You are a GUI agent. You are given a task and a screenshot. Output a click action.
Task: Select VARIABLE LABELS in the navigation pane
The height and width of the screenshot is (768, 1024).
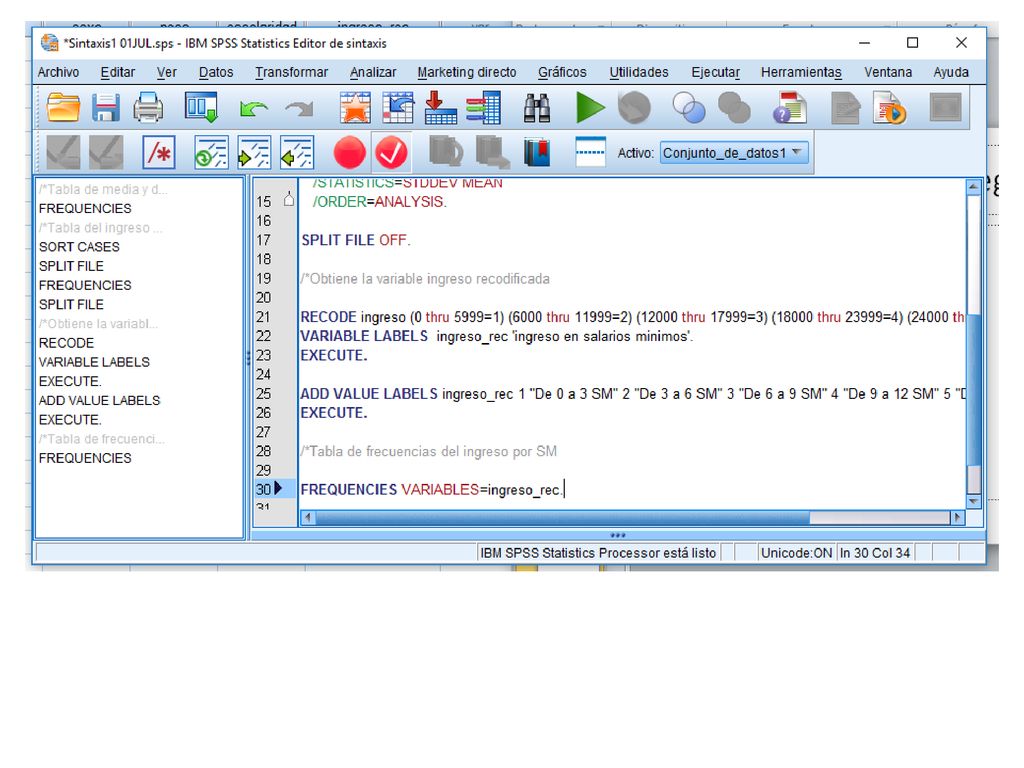coord(94,362)
